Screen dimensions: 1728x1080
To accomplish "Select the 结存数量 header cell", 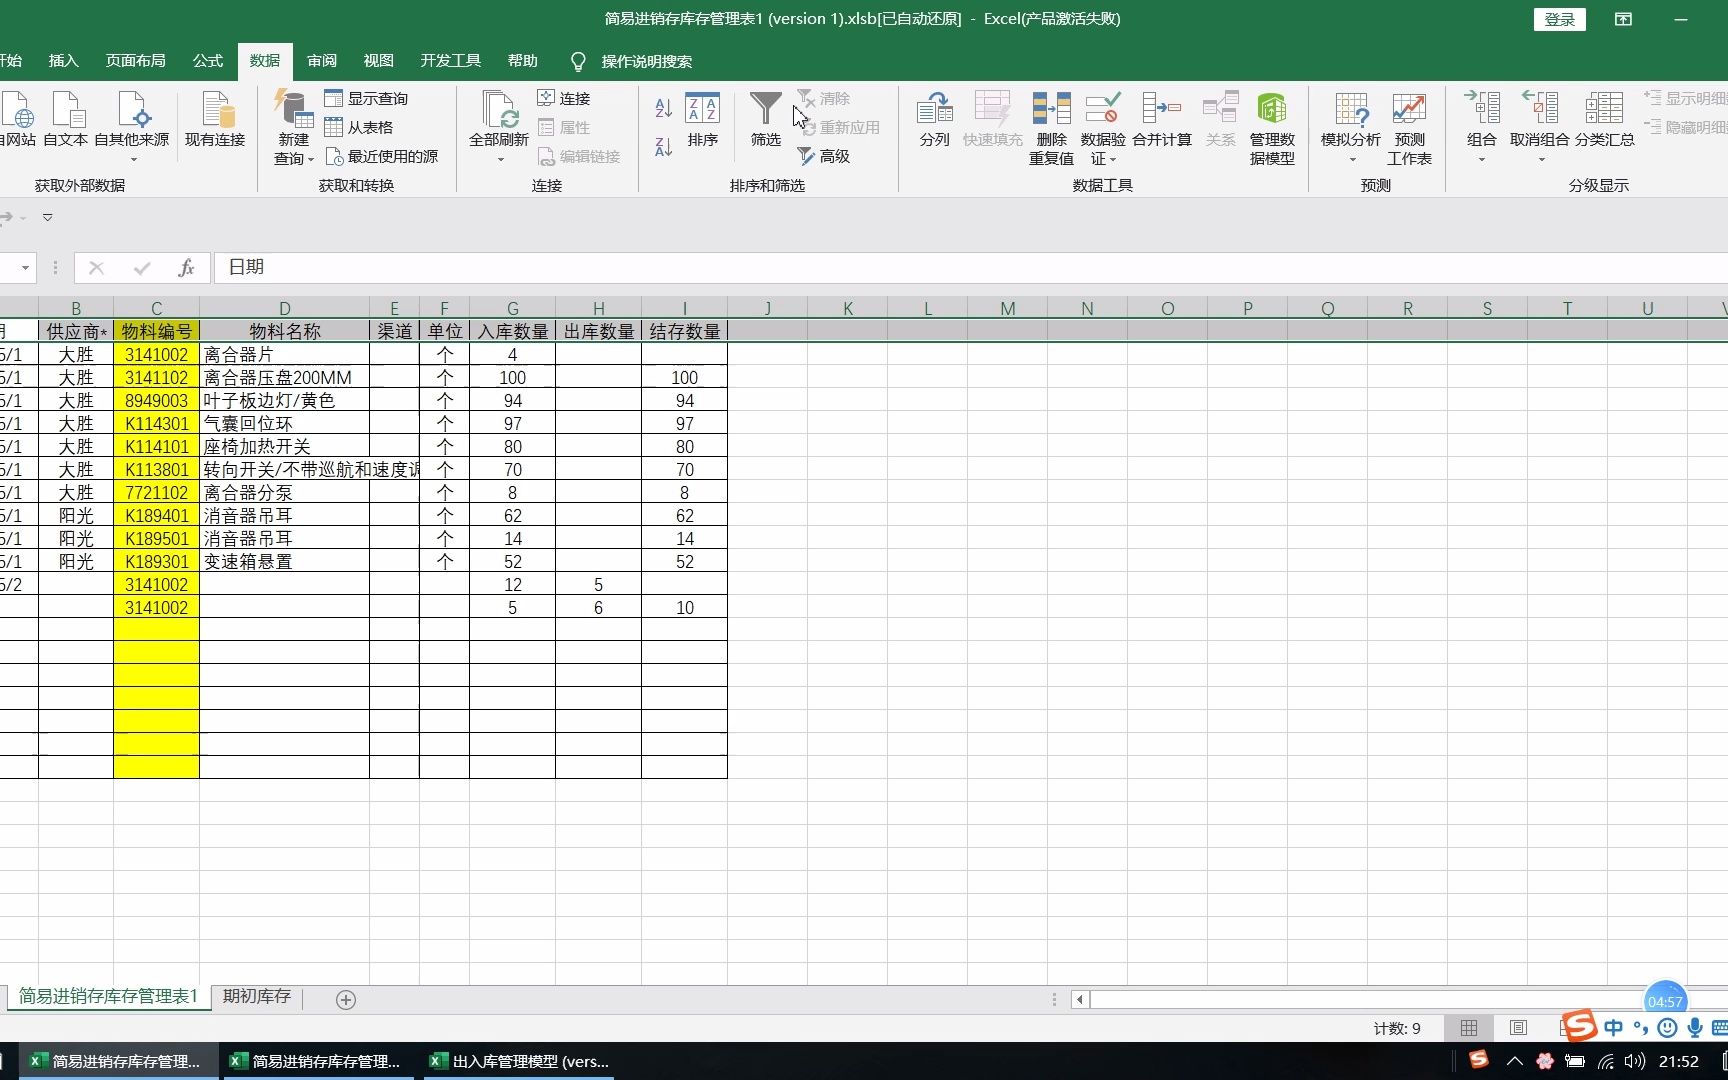I will (684, 331).
